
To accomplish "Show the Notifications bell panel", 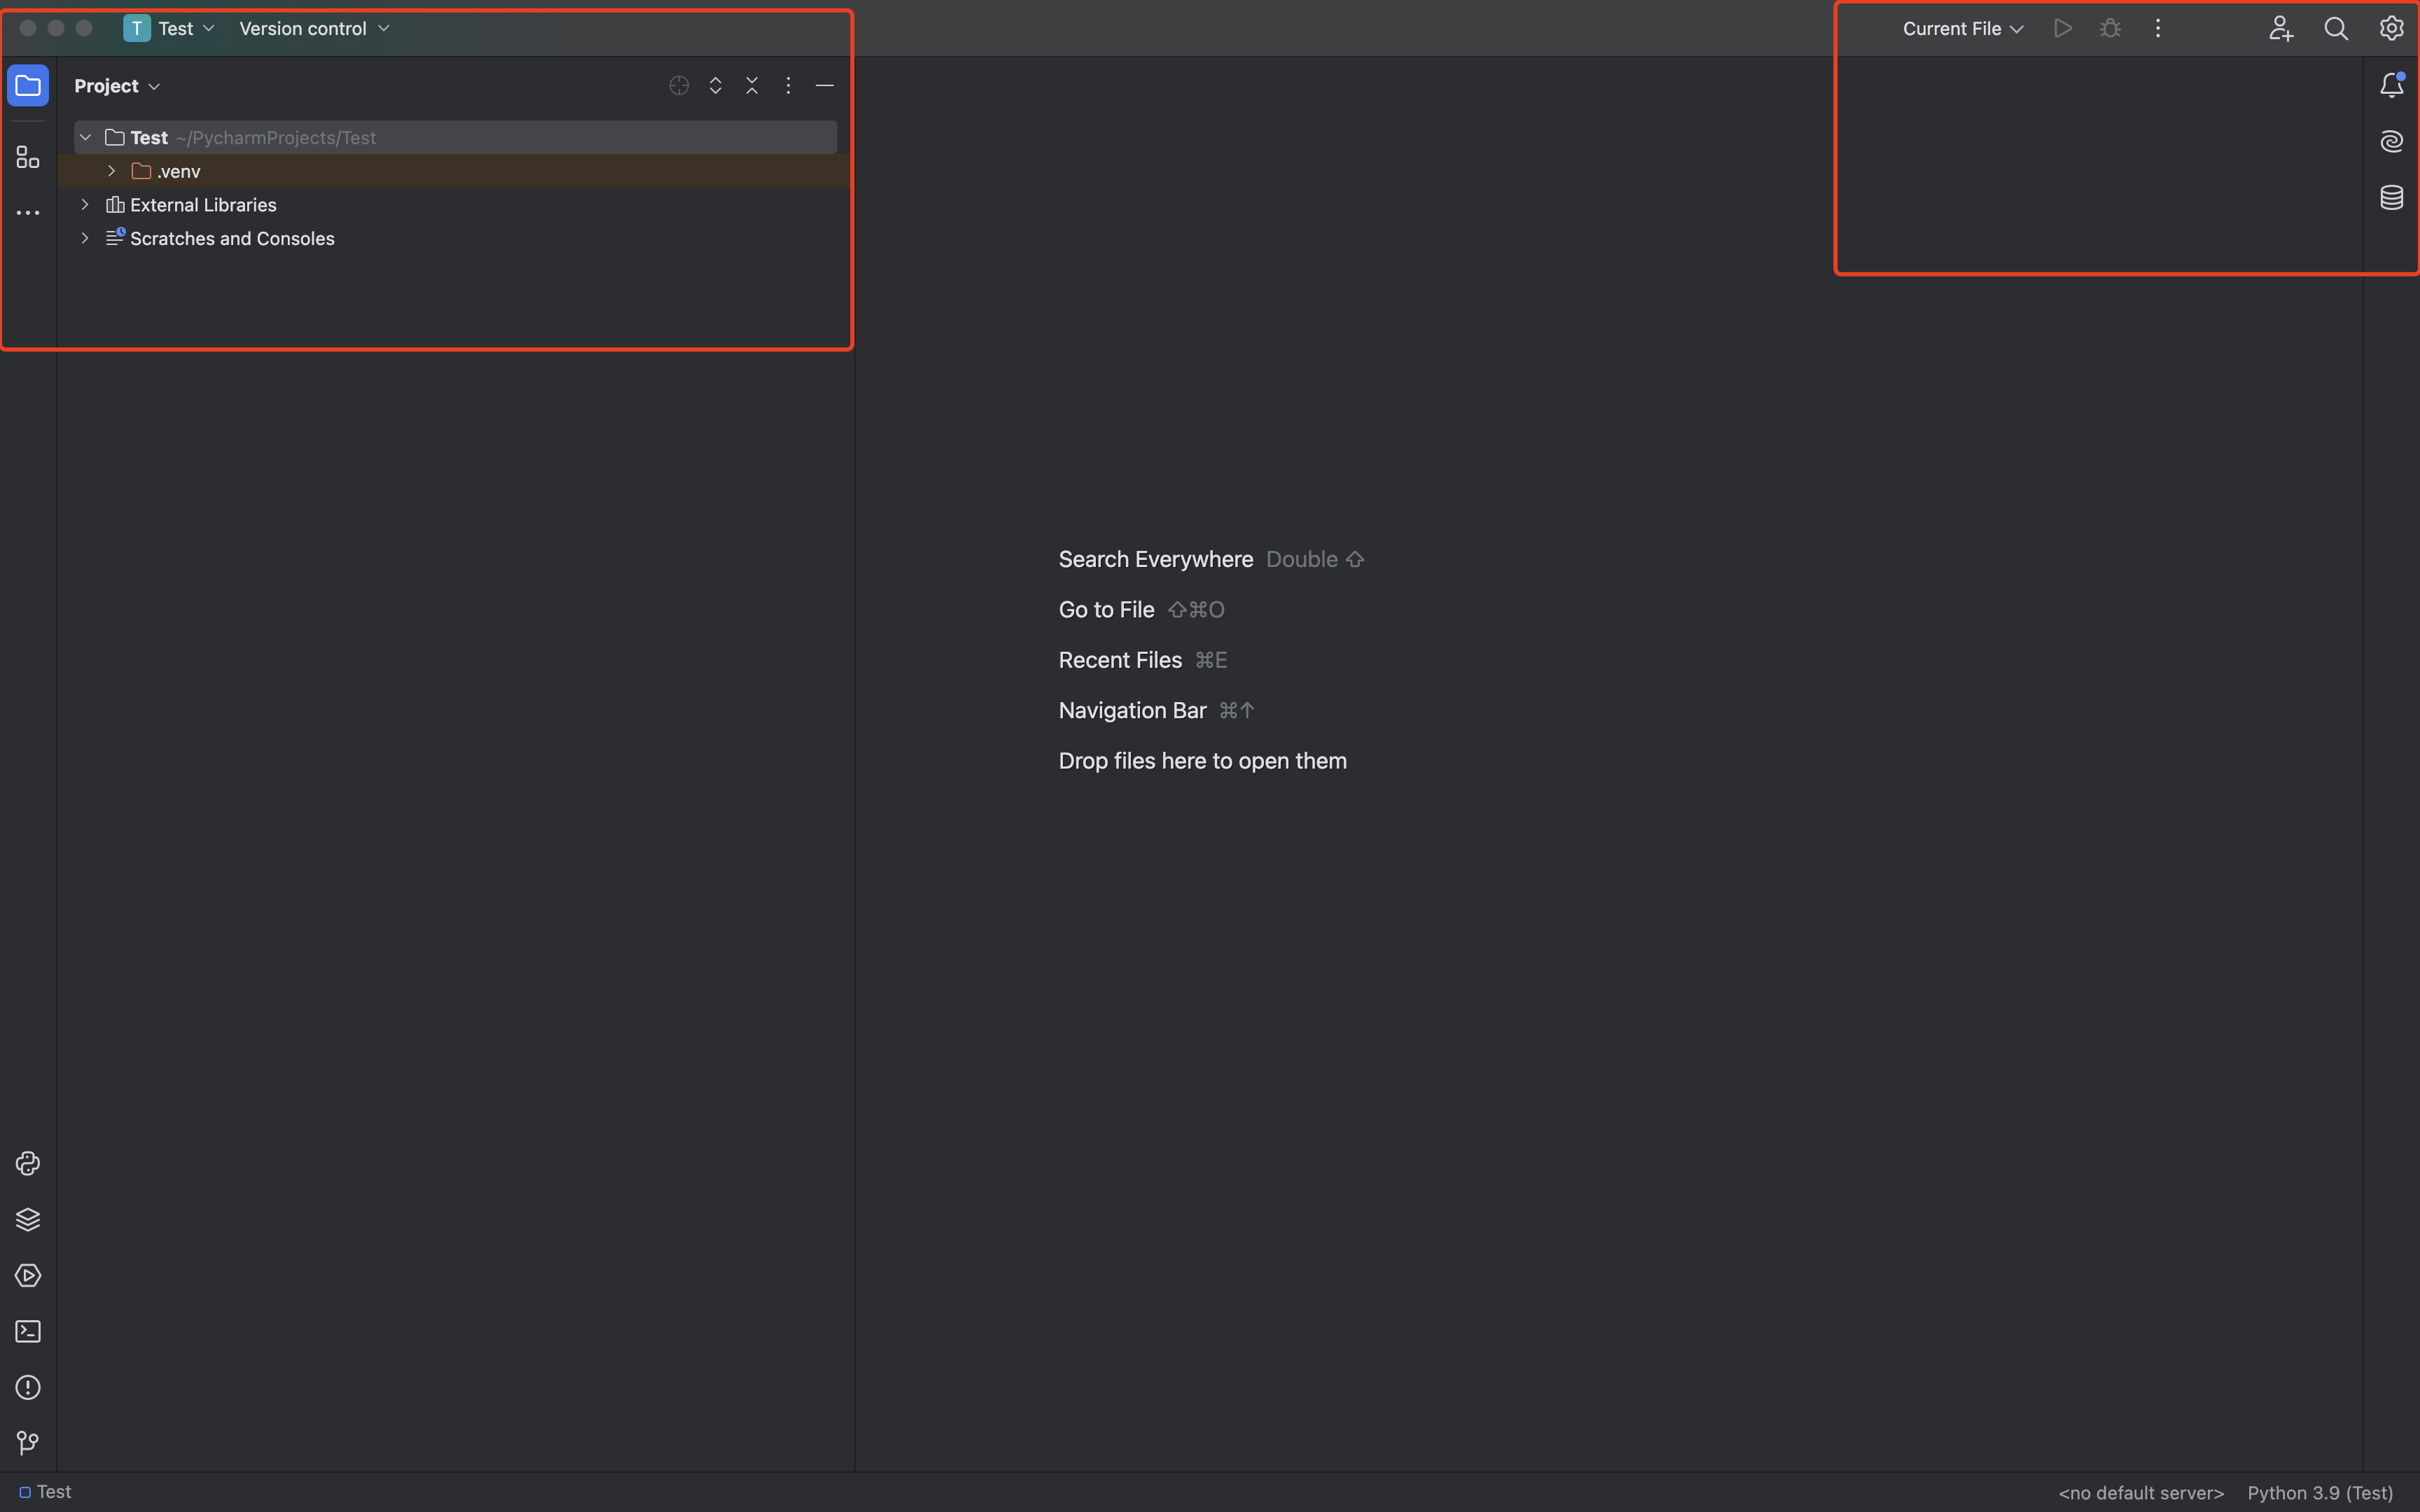I will pos(2391,86).
